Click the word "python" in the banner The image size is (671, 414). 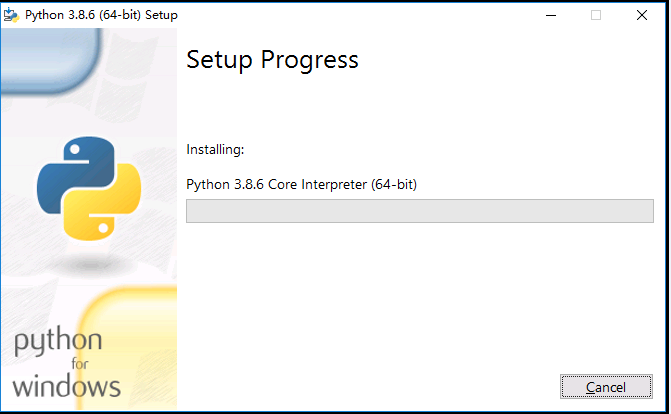pyautogui.click(x=58, y=343)
